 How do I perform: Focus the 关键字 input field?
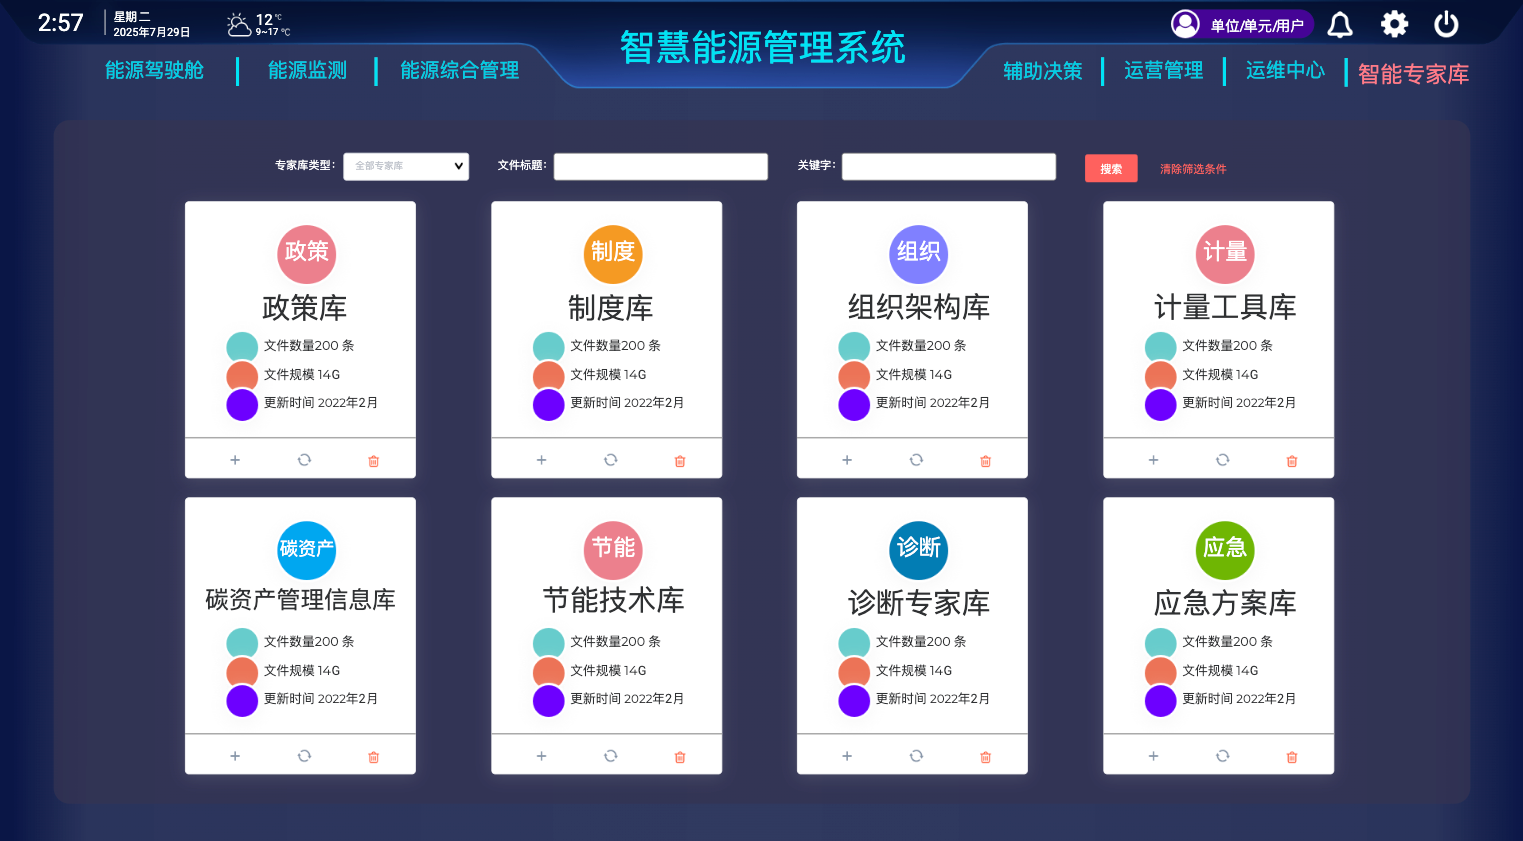point(949,166)
